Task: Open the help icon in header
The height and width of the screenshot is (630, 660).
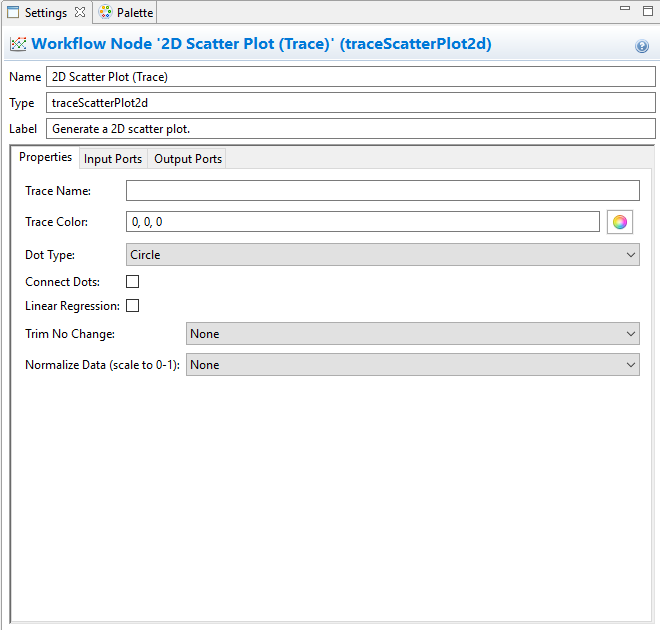Action: click(641, 46)
